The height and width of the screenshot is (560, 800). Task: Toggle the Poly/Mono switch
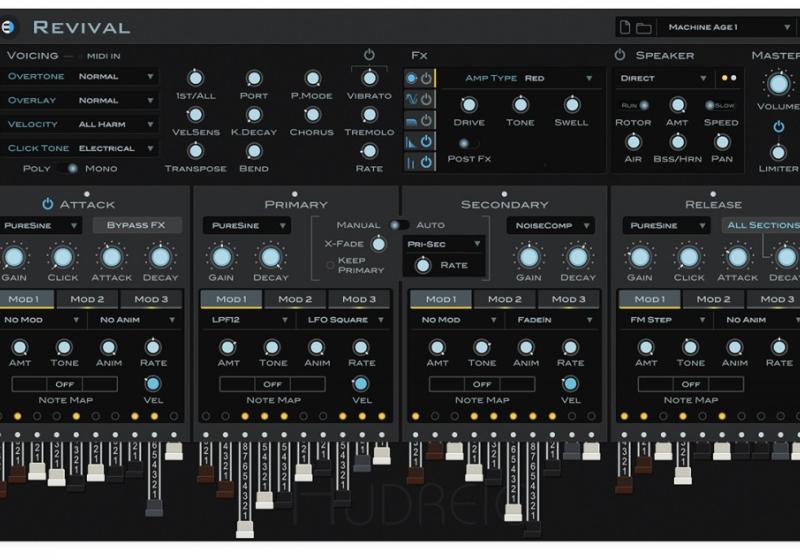click(69, 169)
